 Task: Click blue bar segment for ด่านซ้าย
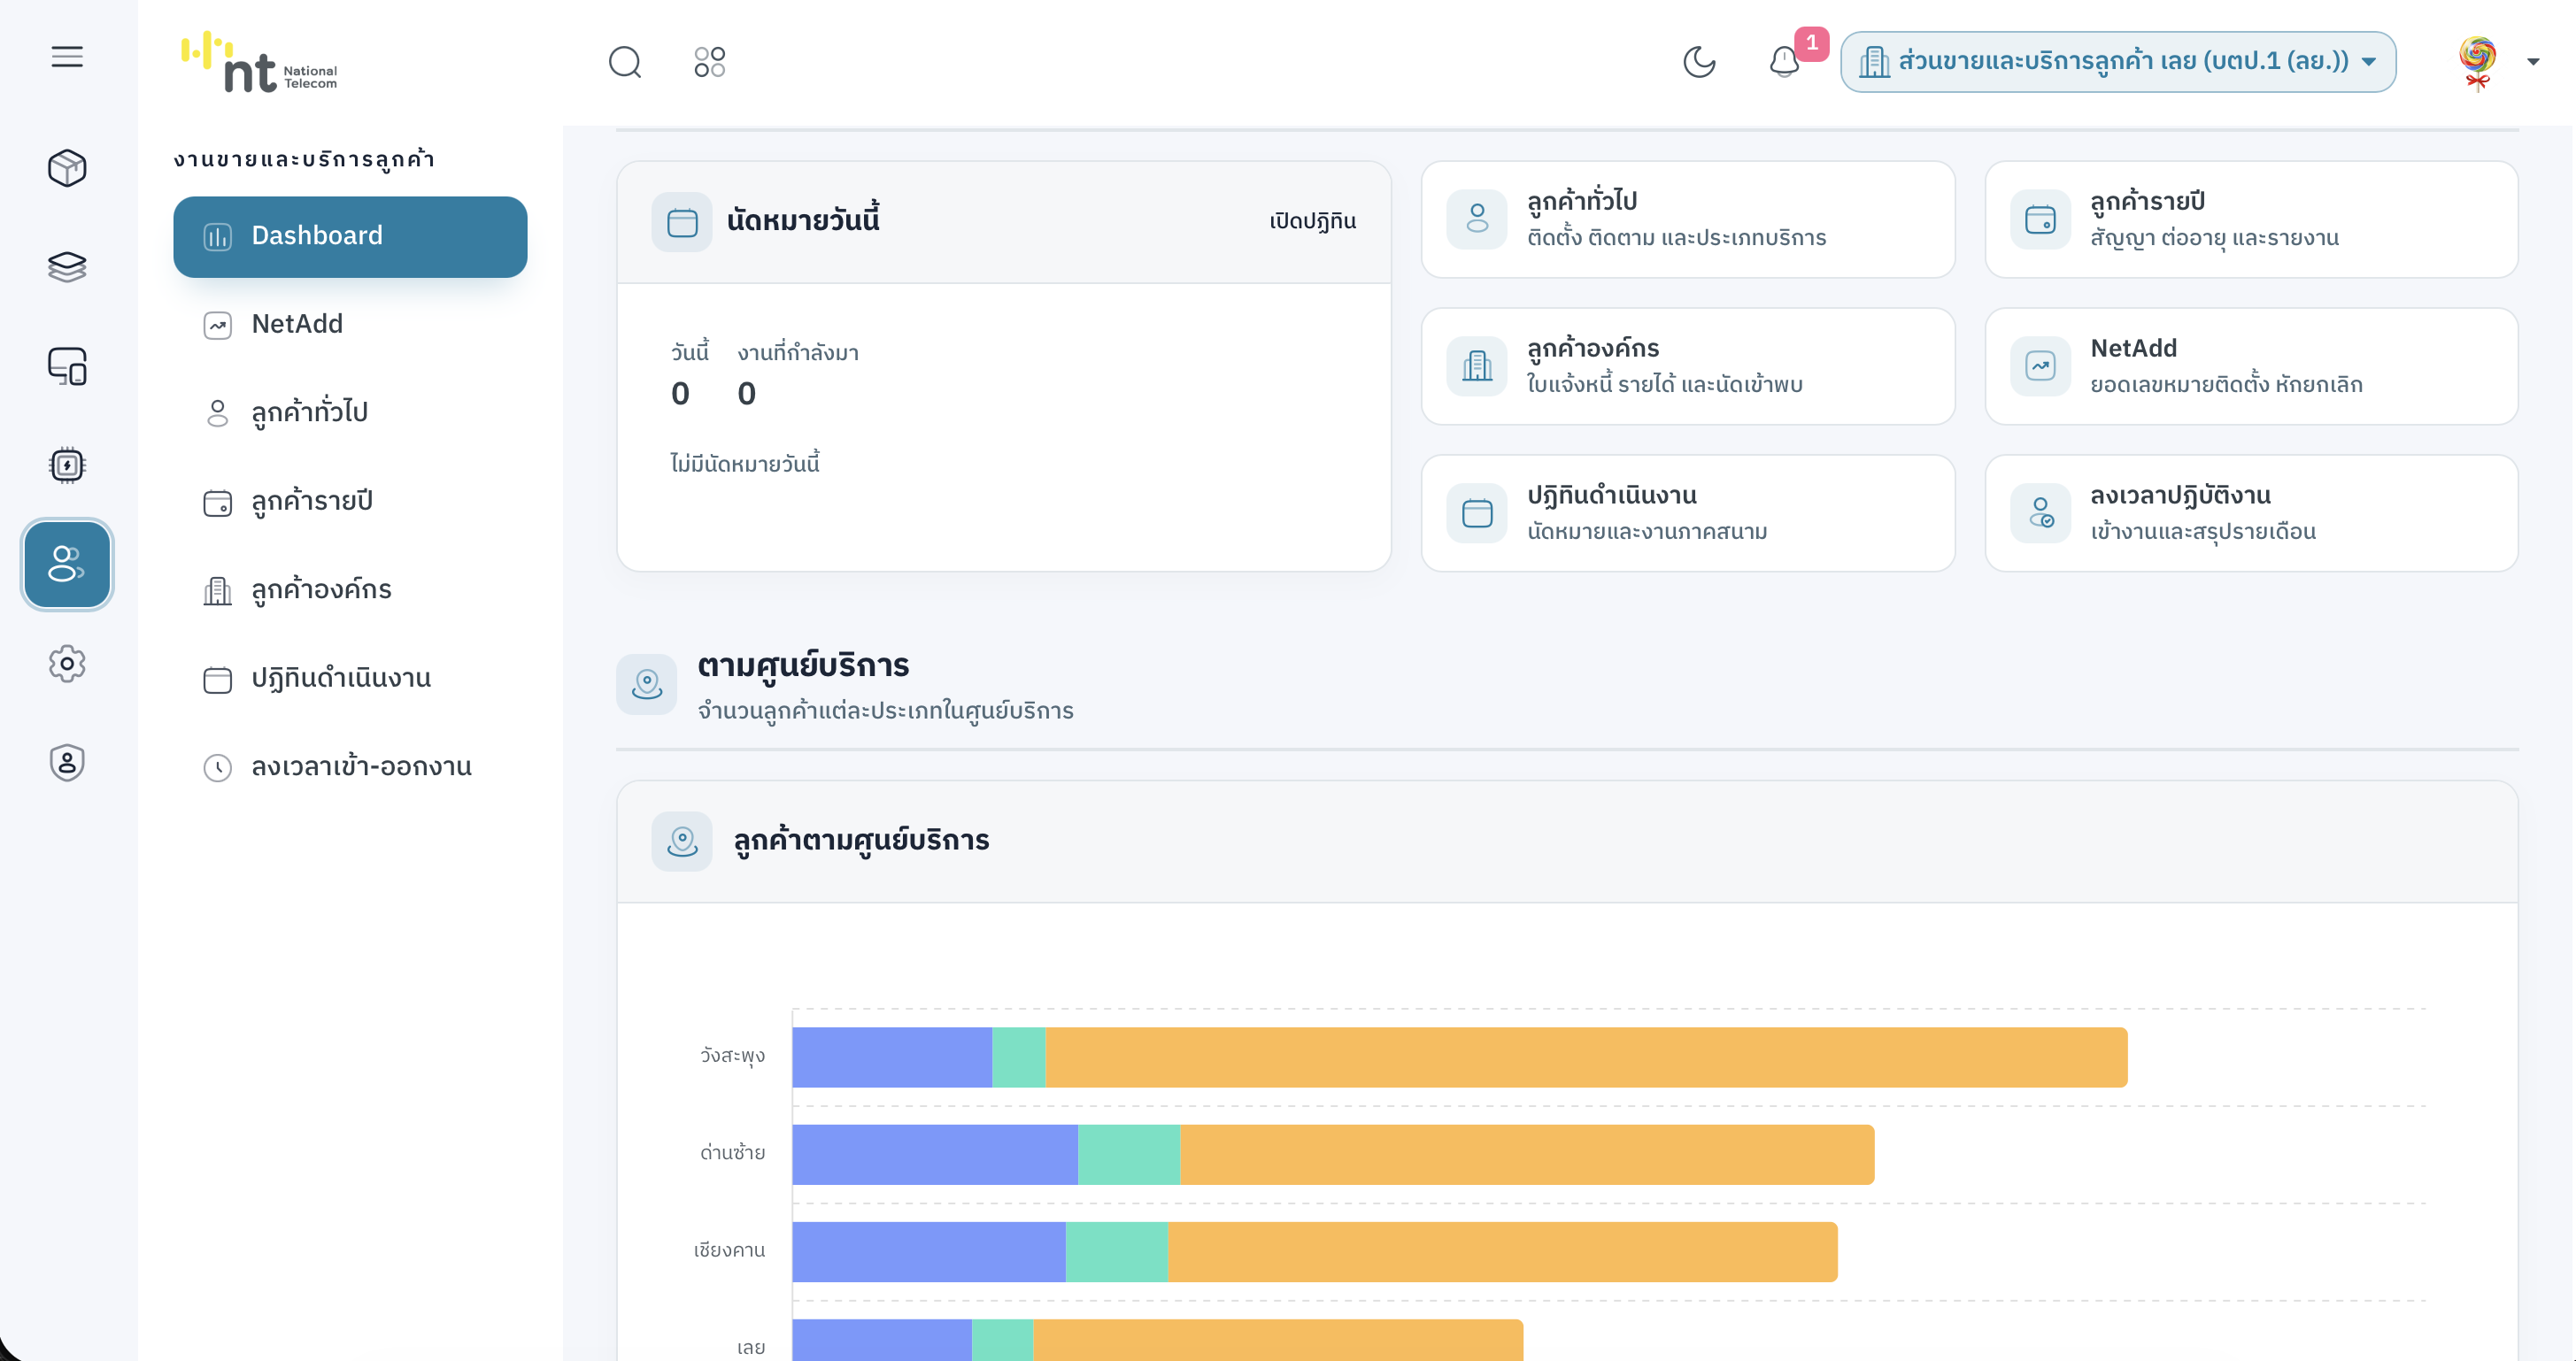935,1154
